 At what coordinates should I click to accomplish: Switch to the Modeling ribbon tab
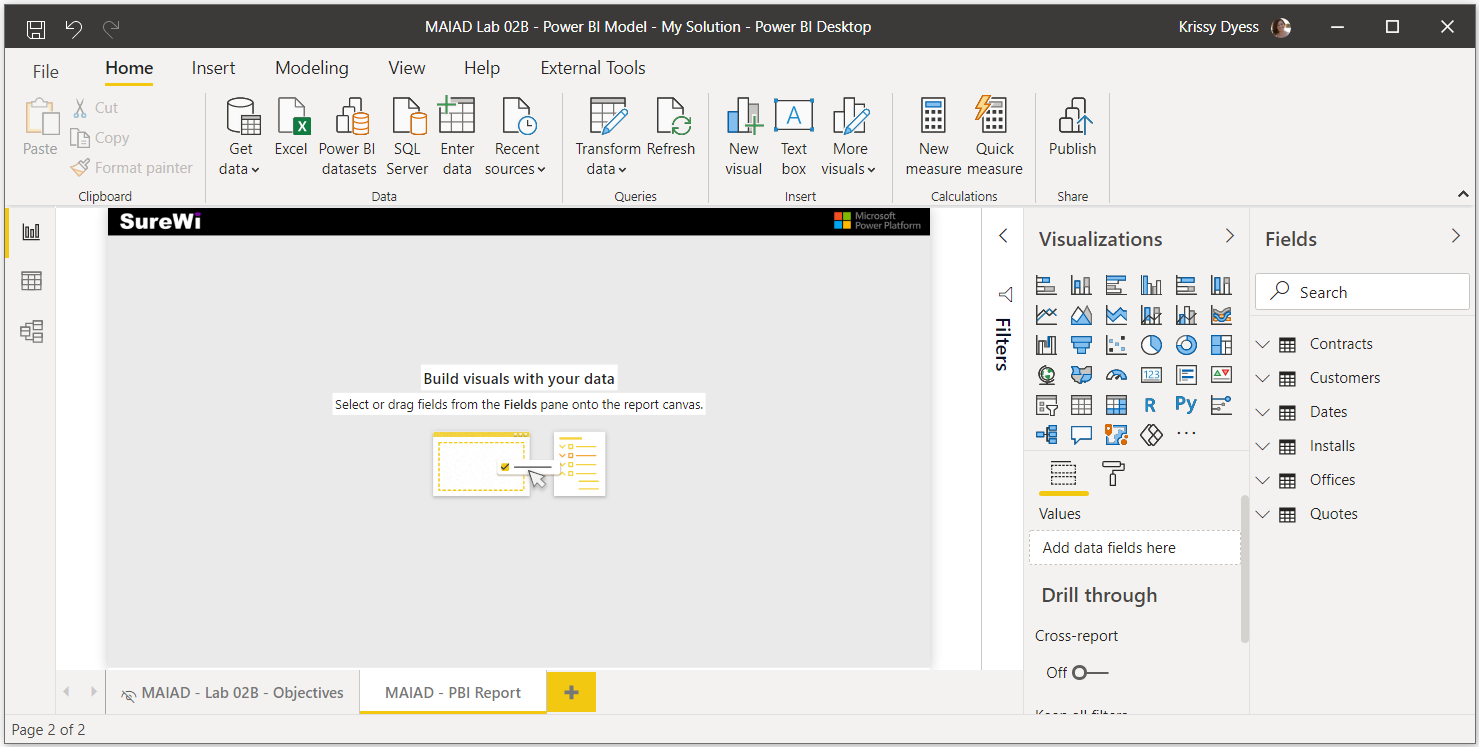pos(312,68)
